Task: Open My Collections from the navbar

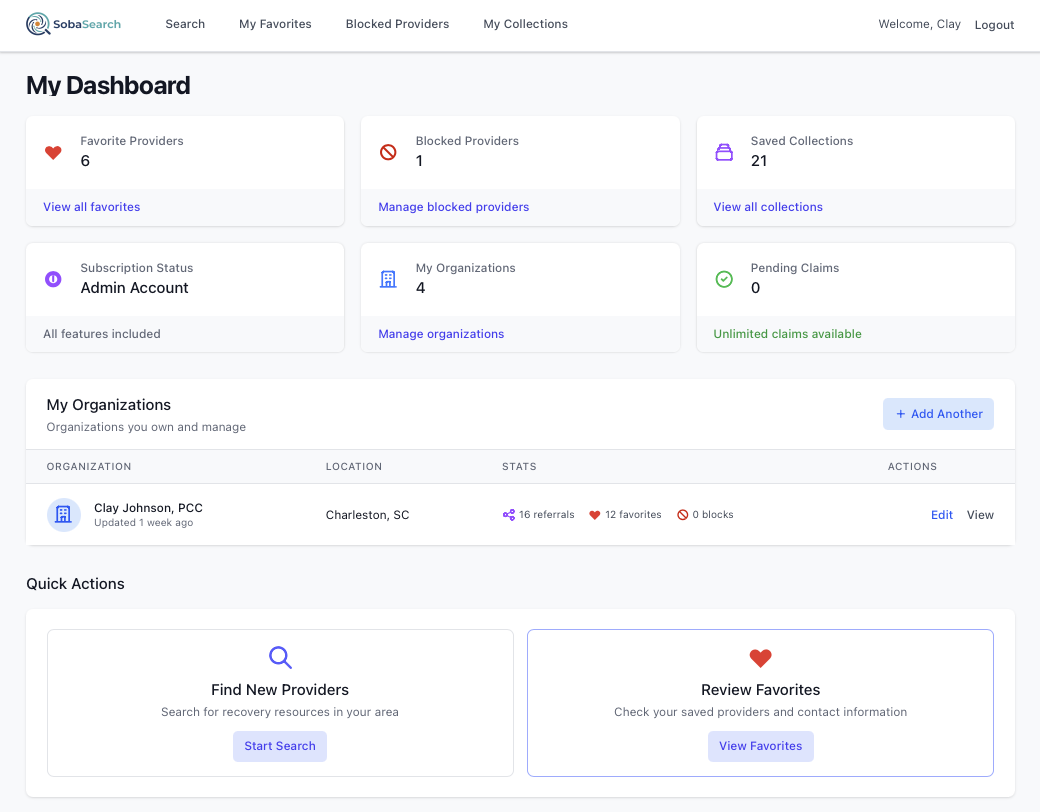Action: [x=525, y=24]
